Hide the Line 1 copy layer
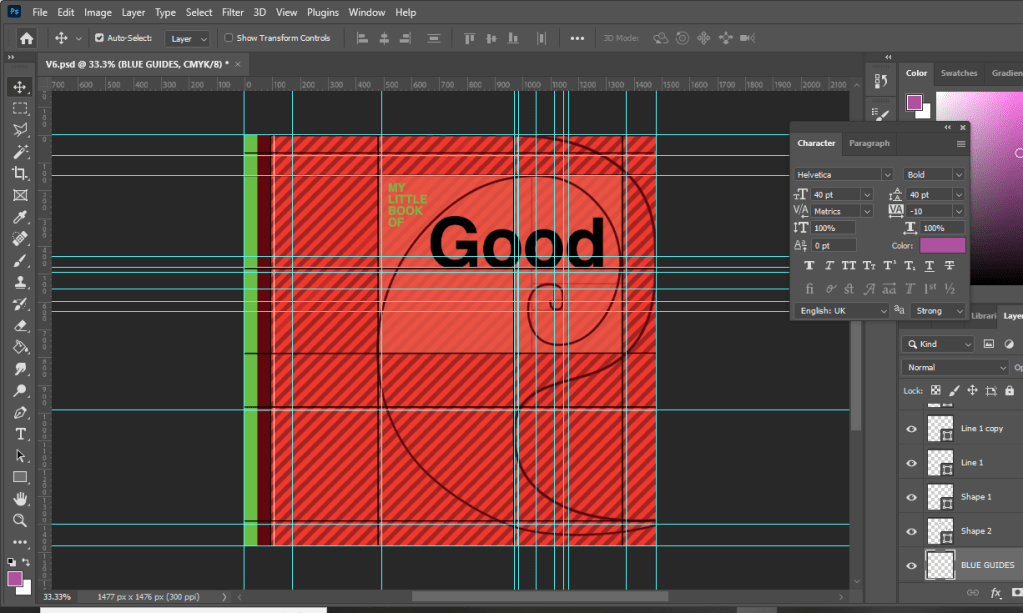The width and height of the screenshot is (1023, 613). 910,429
